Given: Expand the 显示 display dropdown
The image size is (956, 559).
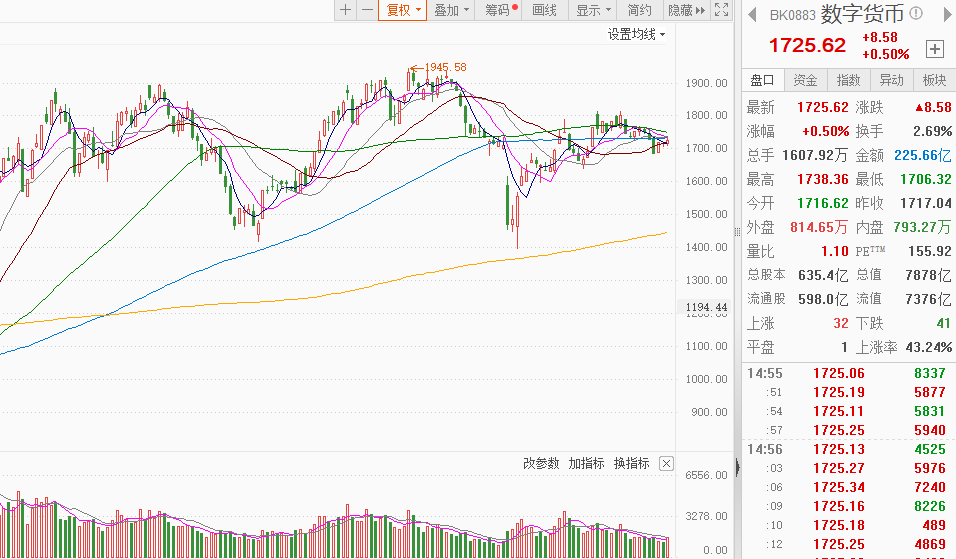Looking at the screenshot, I should pos(594,10).
